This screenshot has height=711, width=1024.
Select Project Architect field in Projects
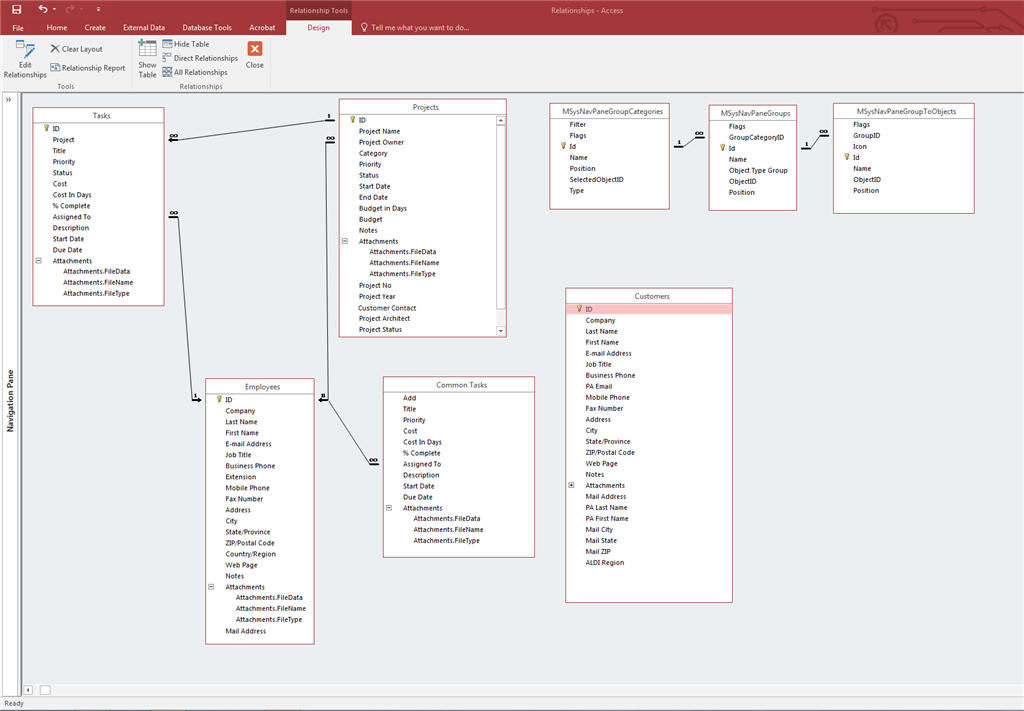pos(384,319)
